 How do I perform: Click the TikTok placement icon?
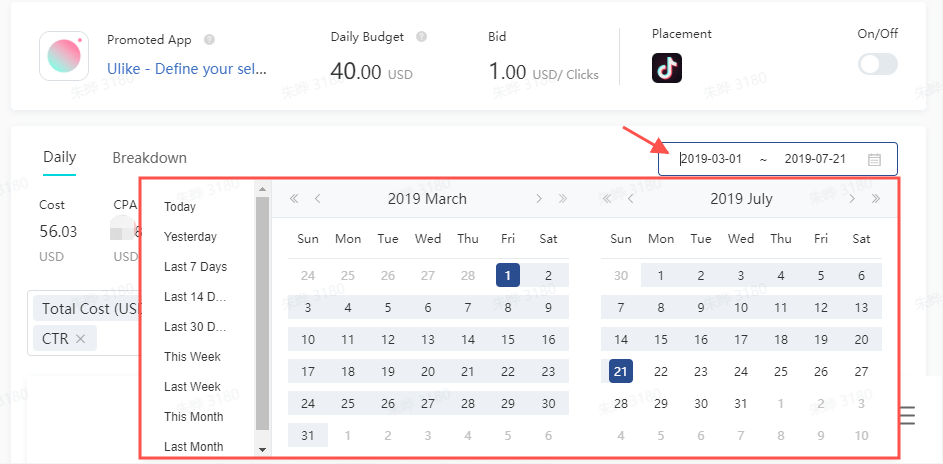tap(667, 68)
